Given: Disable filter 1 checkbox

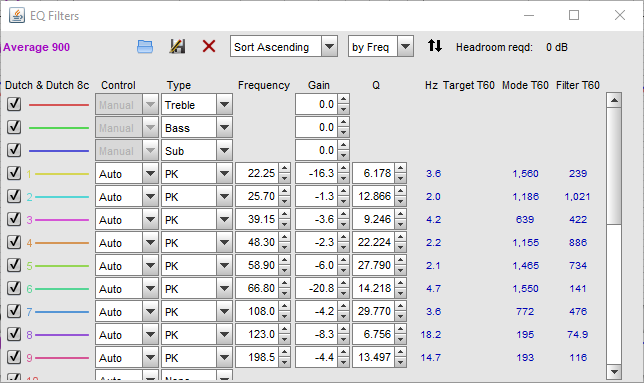Looking at the screenshot, I should click(x=14, y=173).
